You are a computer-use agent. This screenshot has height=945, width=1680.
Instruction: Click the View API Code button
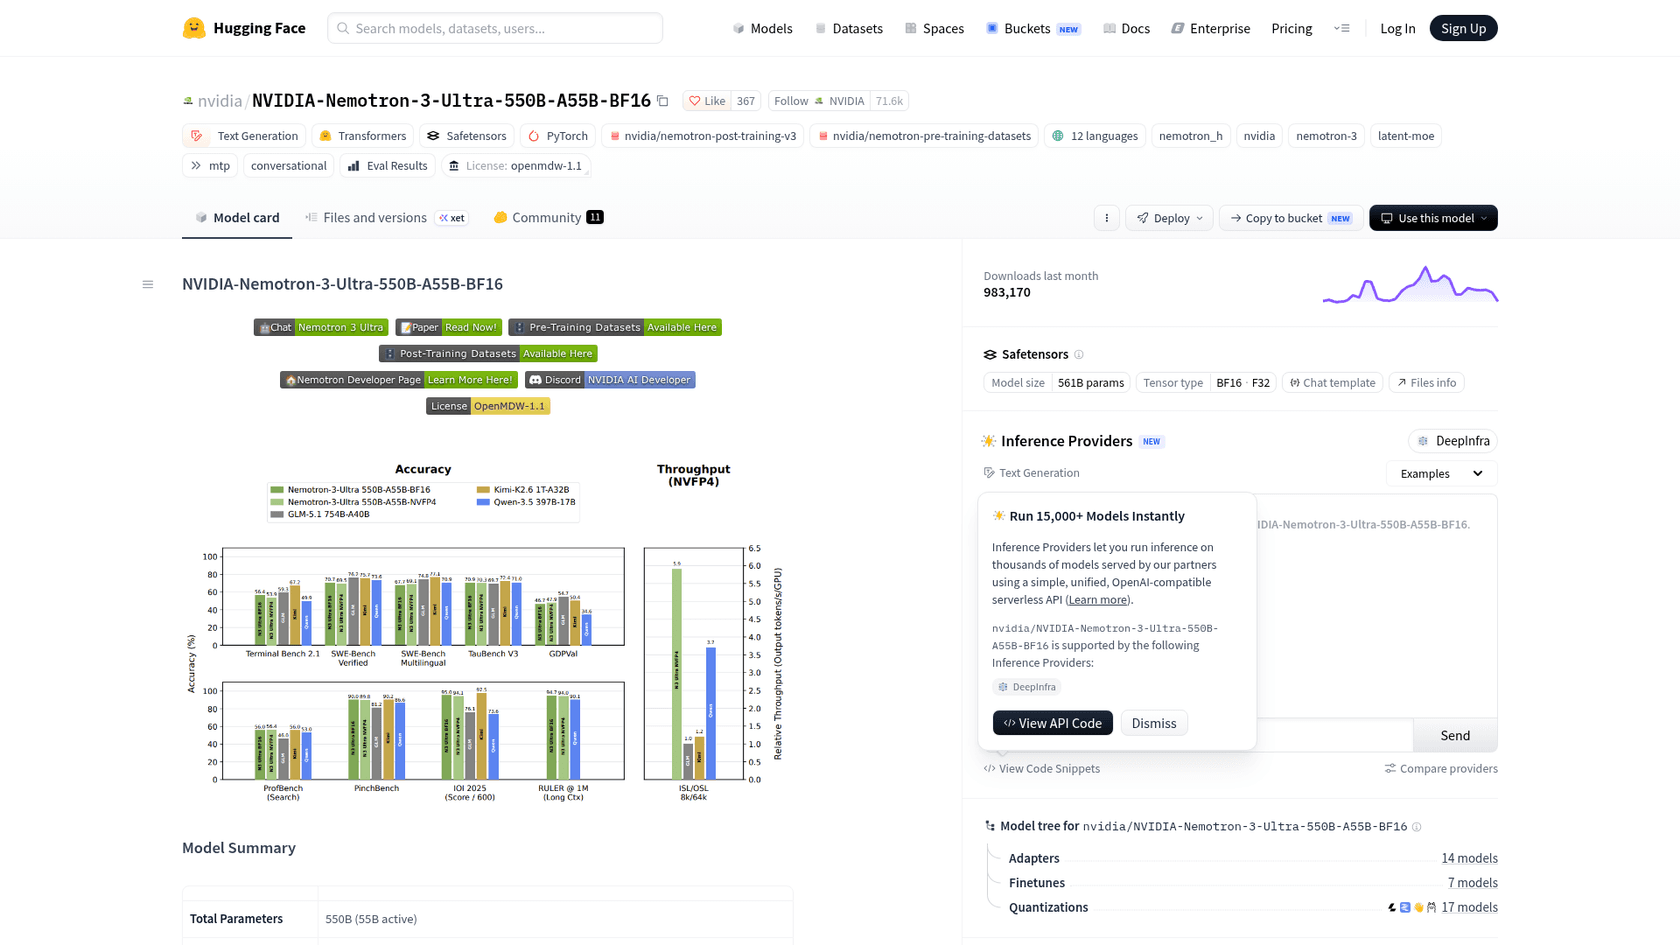pyautogui.click(x=1052, y=723)
